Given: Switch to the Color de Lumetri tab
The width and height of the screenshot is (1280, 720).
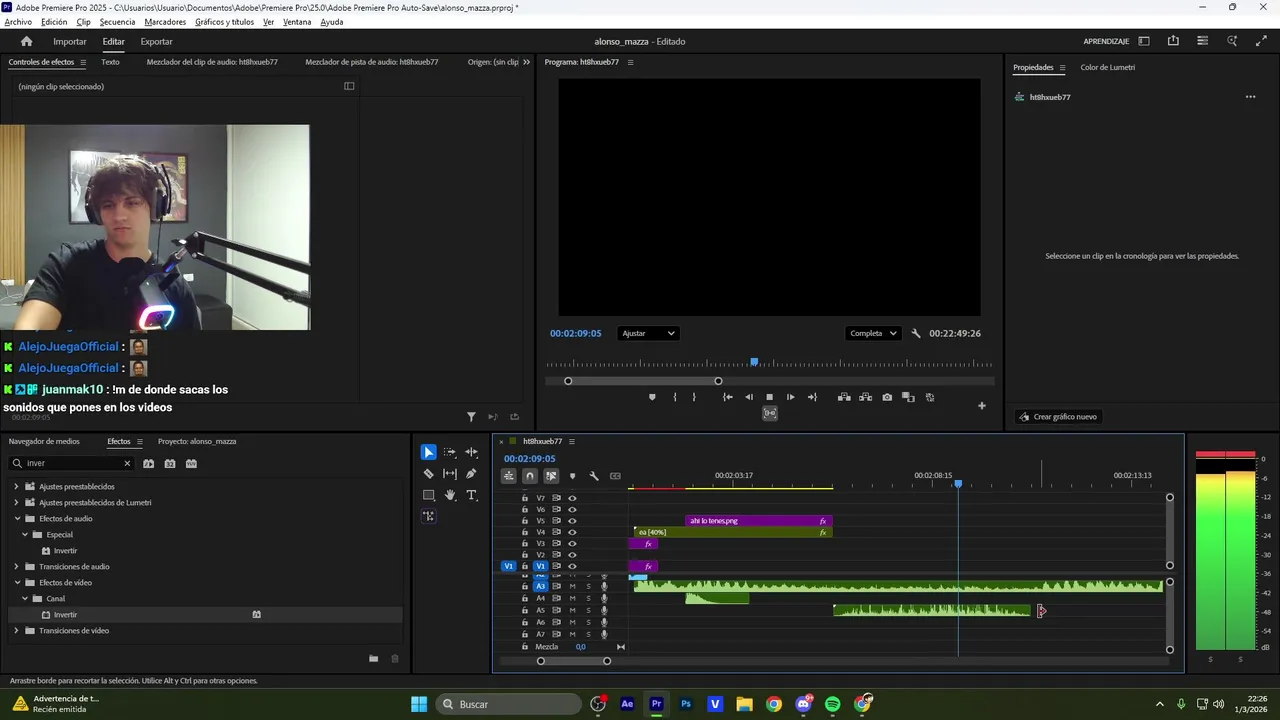Looking at the screenshot, I should click(x=1107, y=68).
